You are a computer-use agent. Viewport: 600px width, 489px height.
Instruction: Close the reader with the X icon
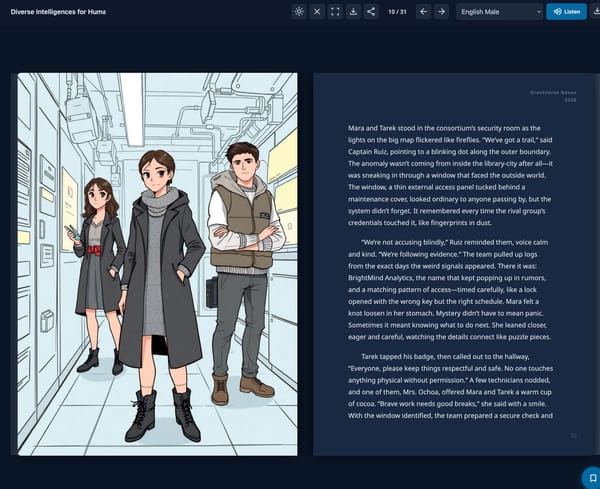click(x=317, y=11)
